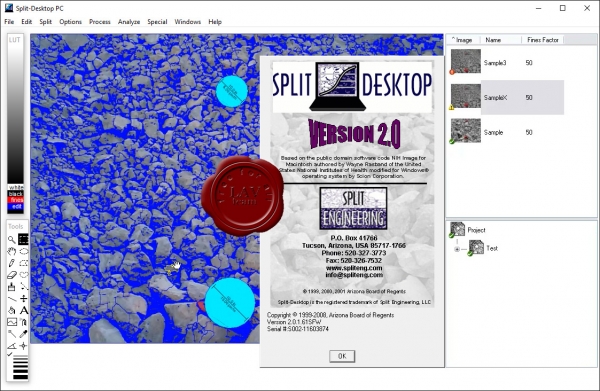The width and height of the screenshot is (600, 391).
Task: Click fines factor 50 for Sample3
Action: pos(529,63)
